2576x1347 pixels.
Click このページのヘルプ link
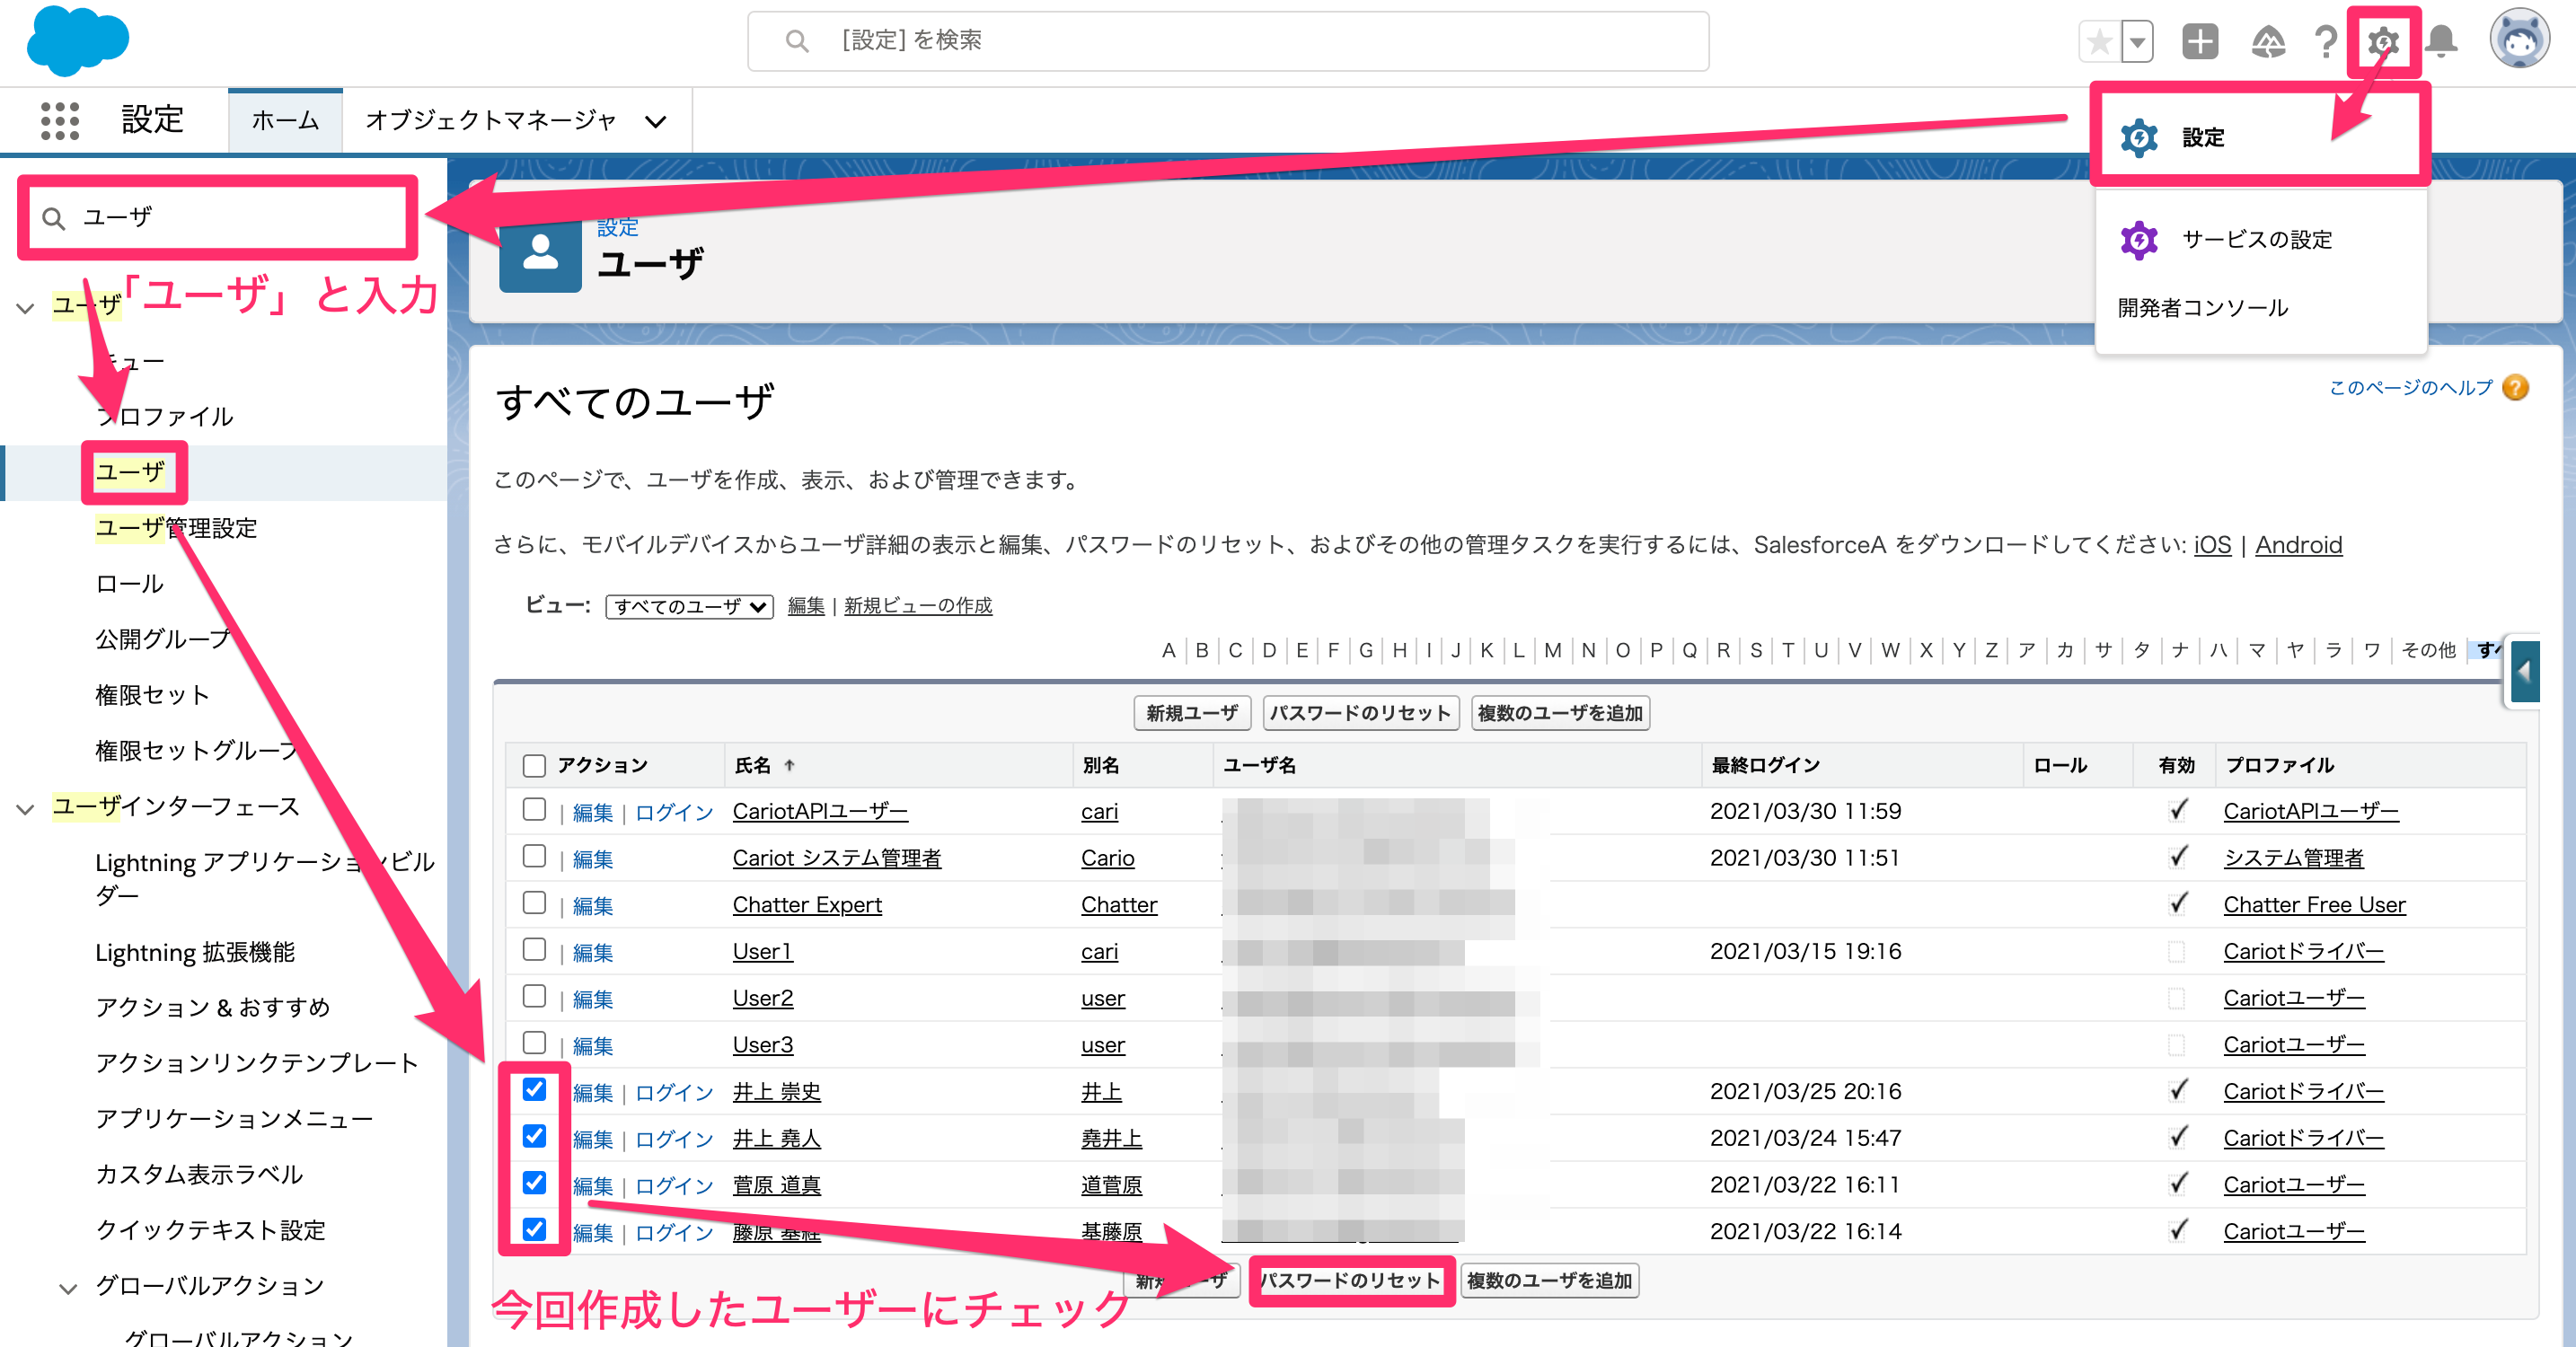pyautogui.click(x=2410, y=388)
